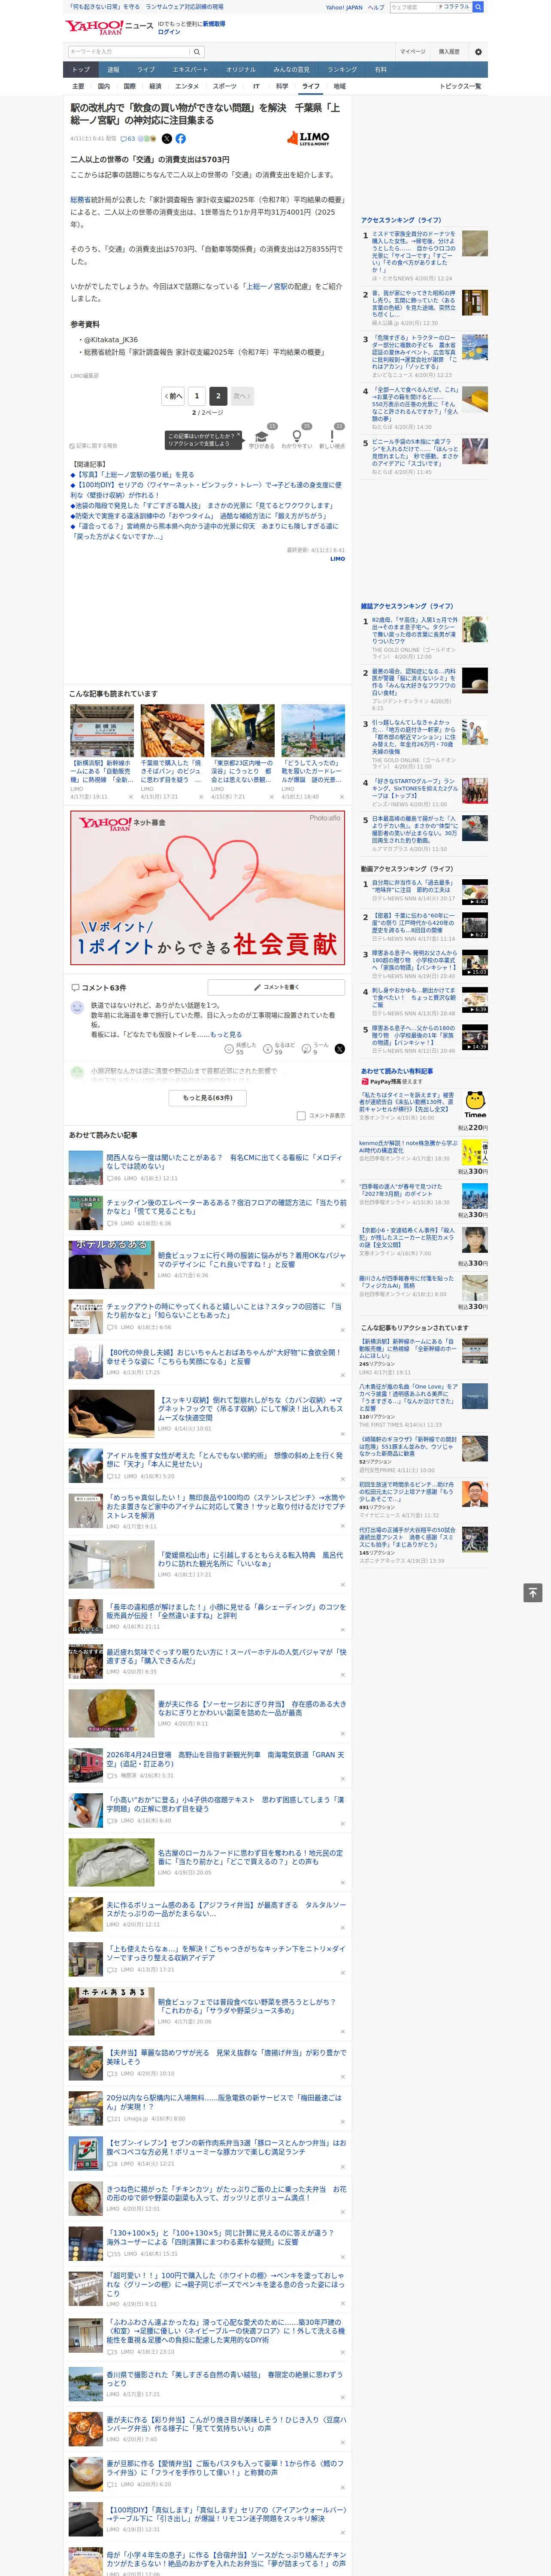Click the keyword search magnifier icon
The width and height of the screenshot is (551, 2576).
tap(196, 52)
